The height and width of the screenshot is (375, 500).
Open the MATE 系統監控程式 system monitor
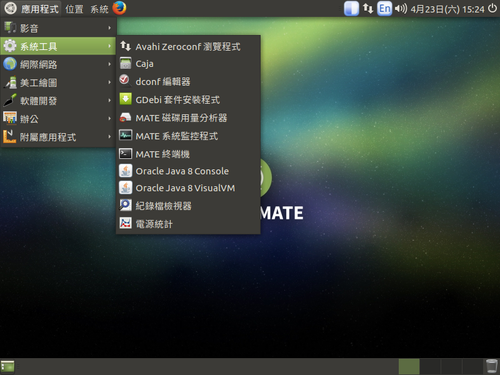tap(188, 136)
